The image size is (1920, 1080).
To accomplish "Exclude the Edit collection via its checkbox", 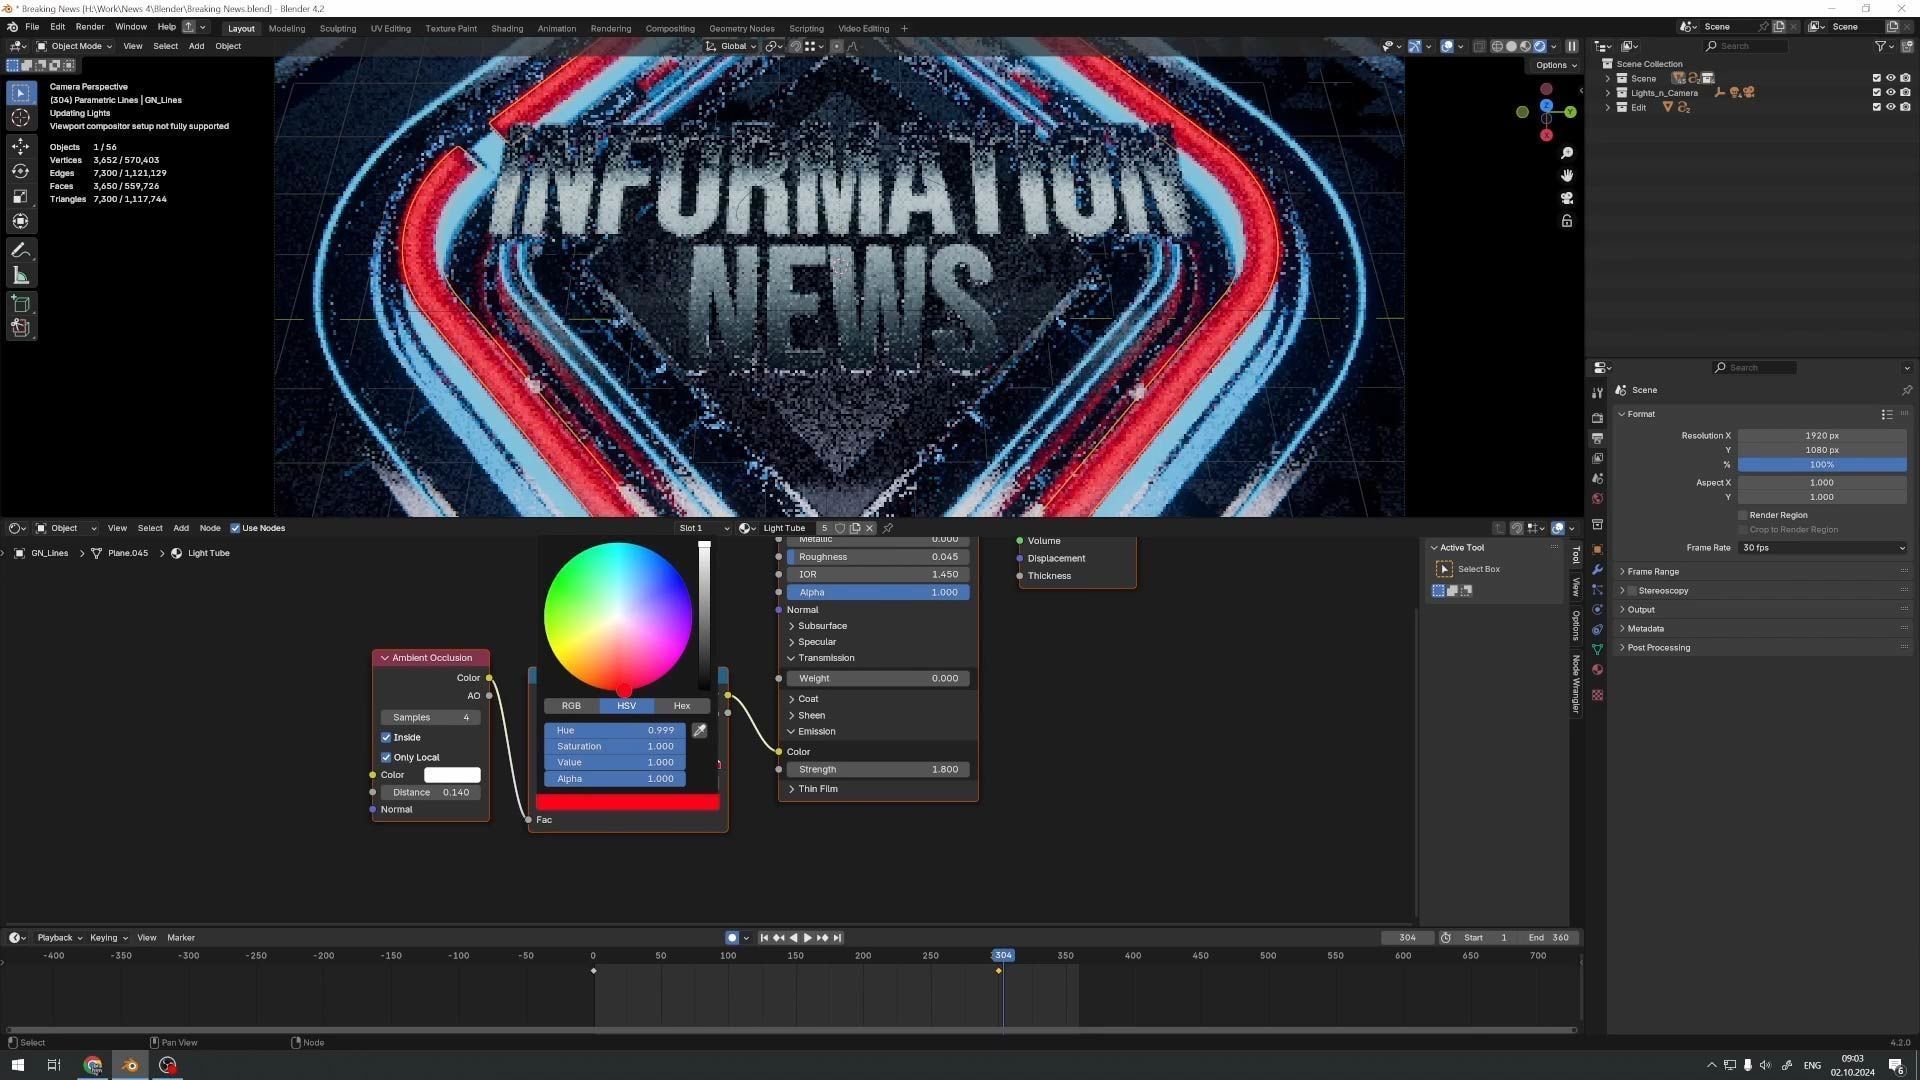I will [x=1877, y=107].
